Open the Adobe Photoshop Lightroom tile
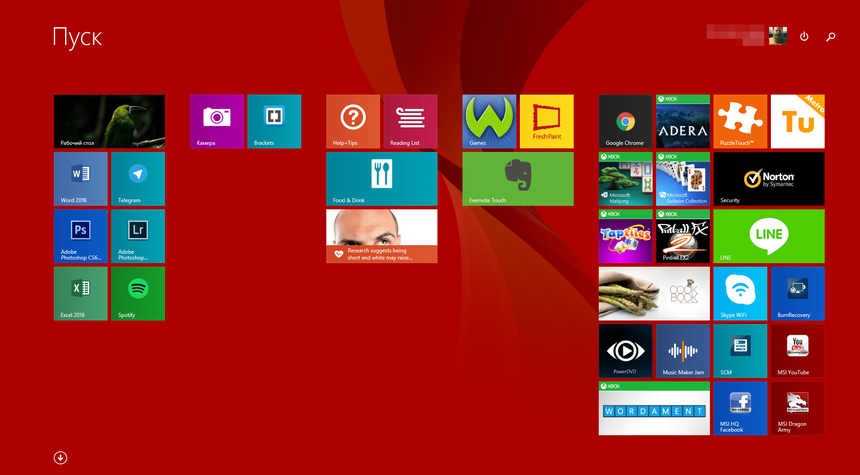 [x=138, y=236]
